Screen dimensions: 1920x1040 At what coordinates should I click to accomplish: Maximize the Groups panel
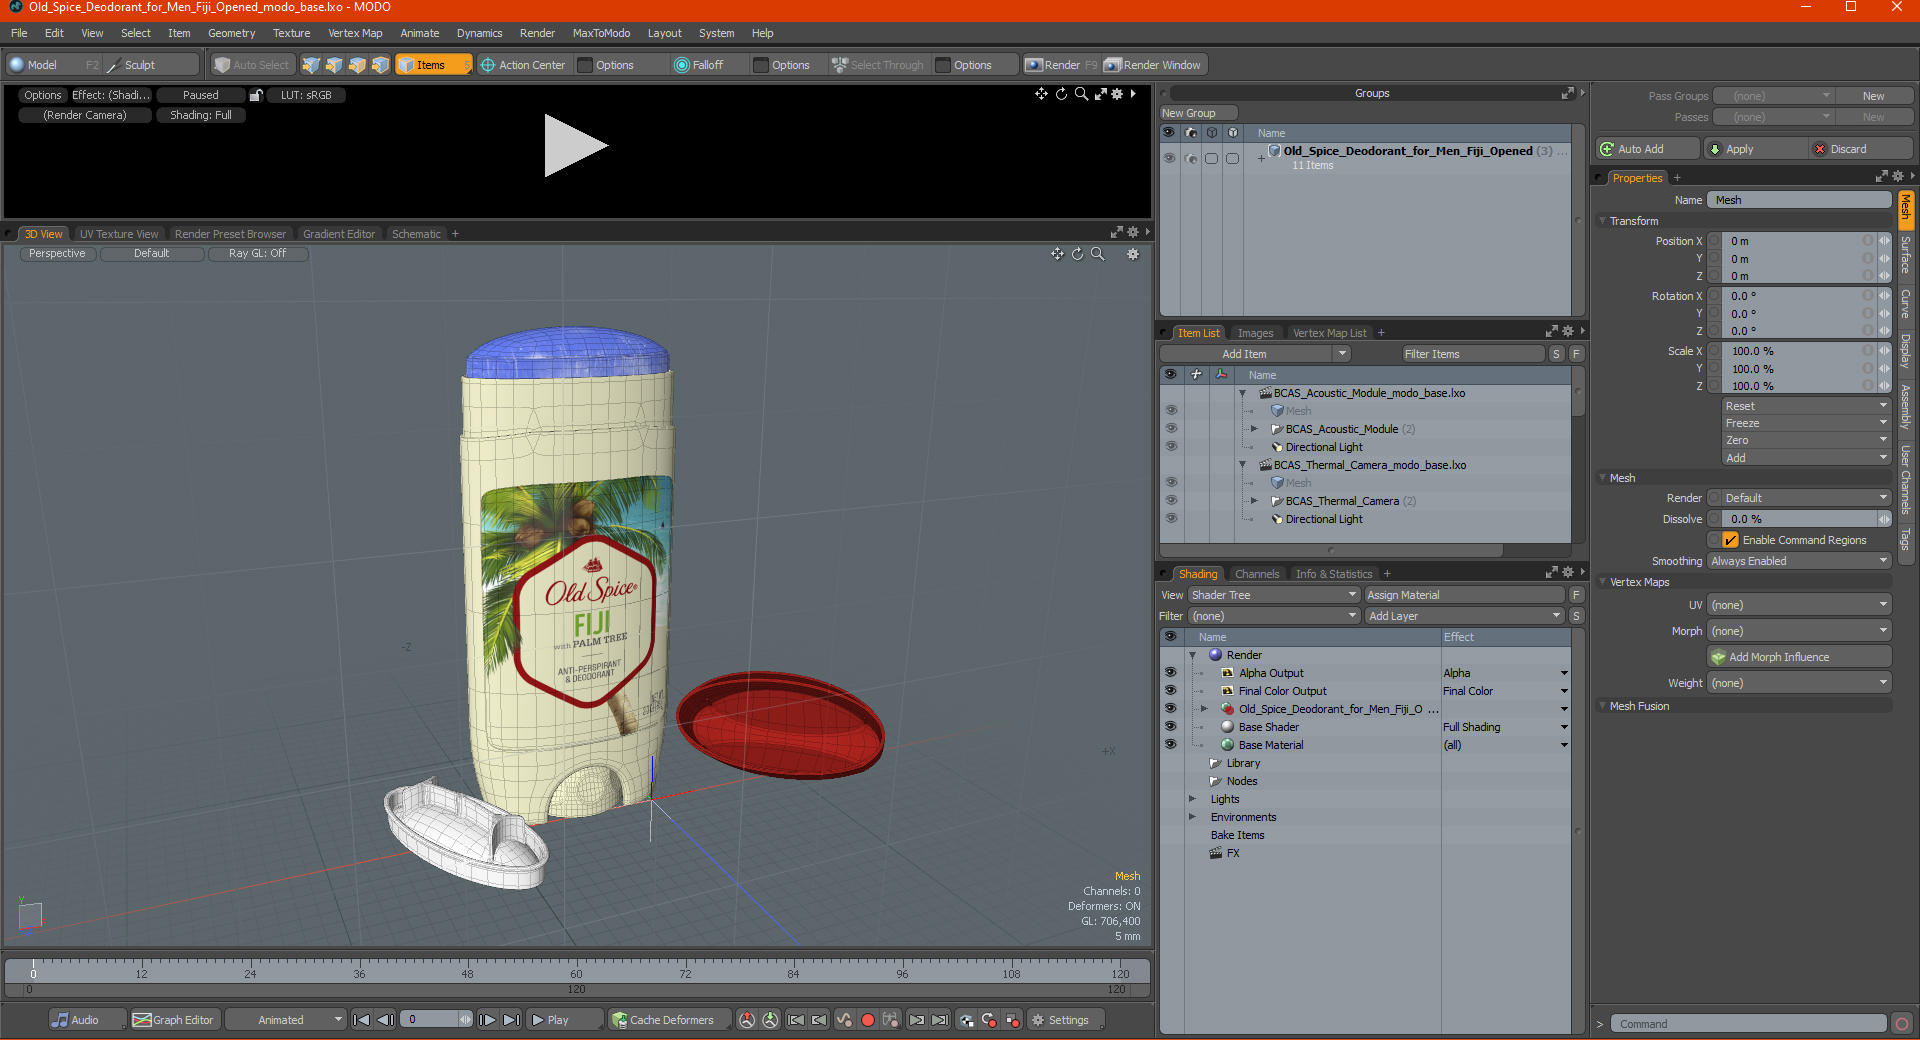point(1567,93)
